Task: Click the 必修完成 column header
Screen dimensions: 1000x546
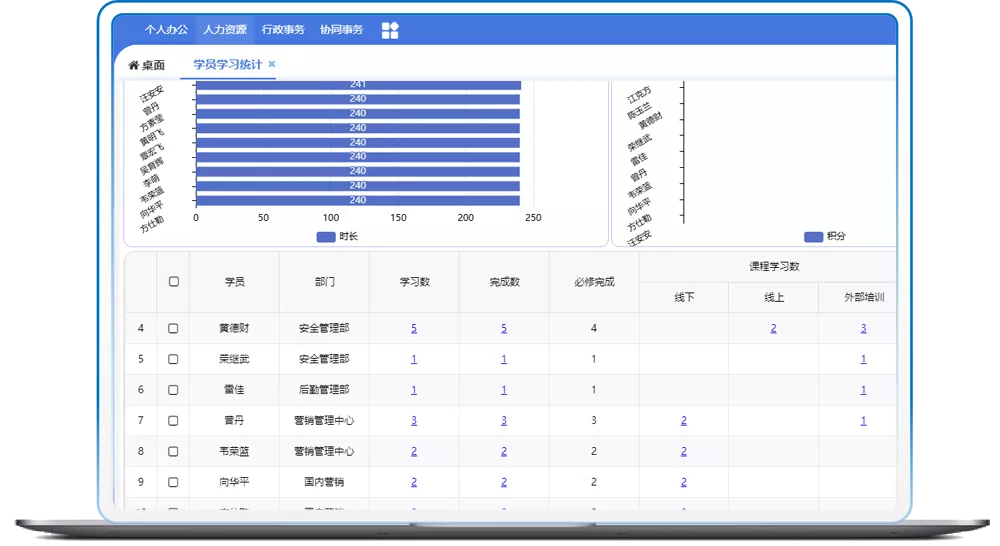Action: pyautogui.click(x=594, y=282)
